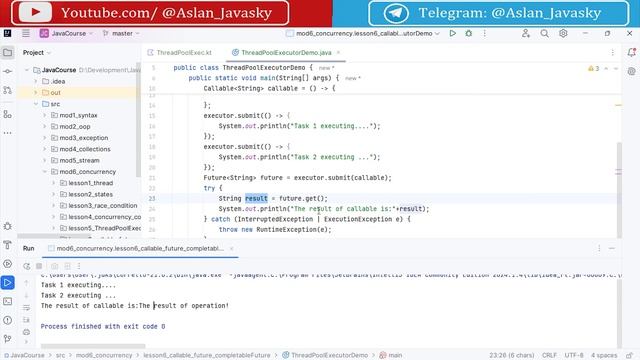Open the Git tool window
This screenshot has height=360, width=640.
coord(7,339)
